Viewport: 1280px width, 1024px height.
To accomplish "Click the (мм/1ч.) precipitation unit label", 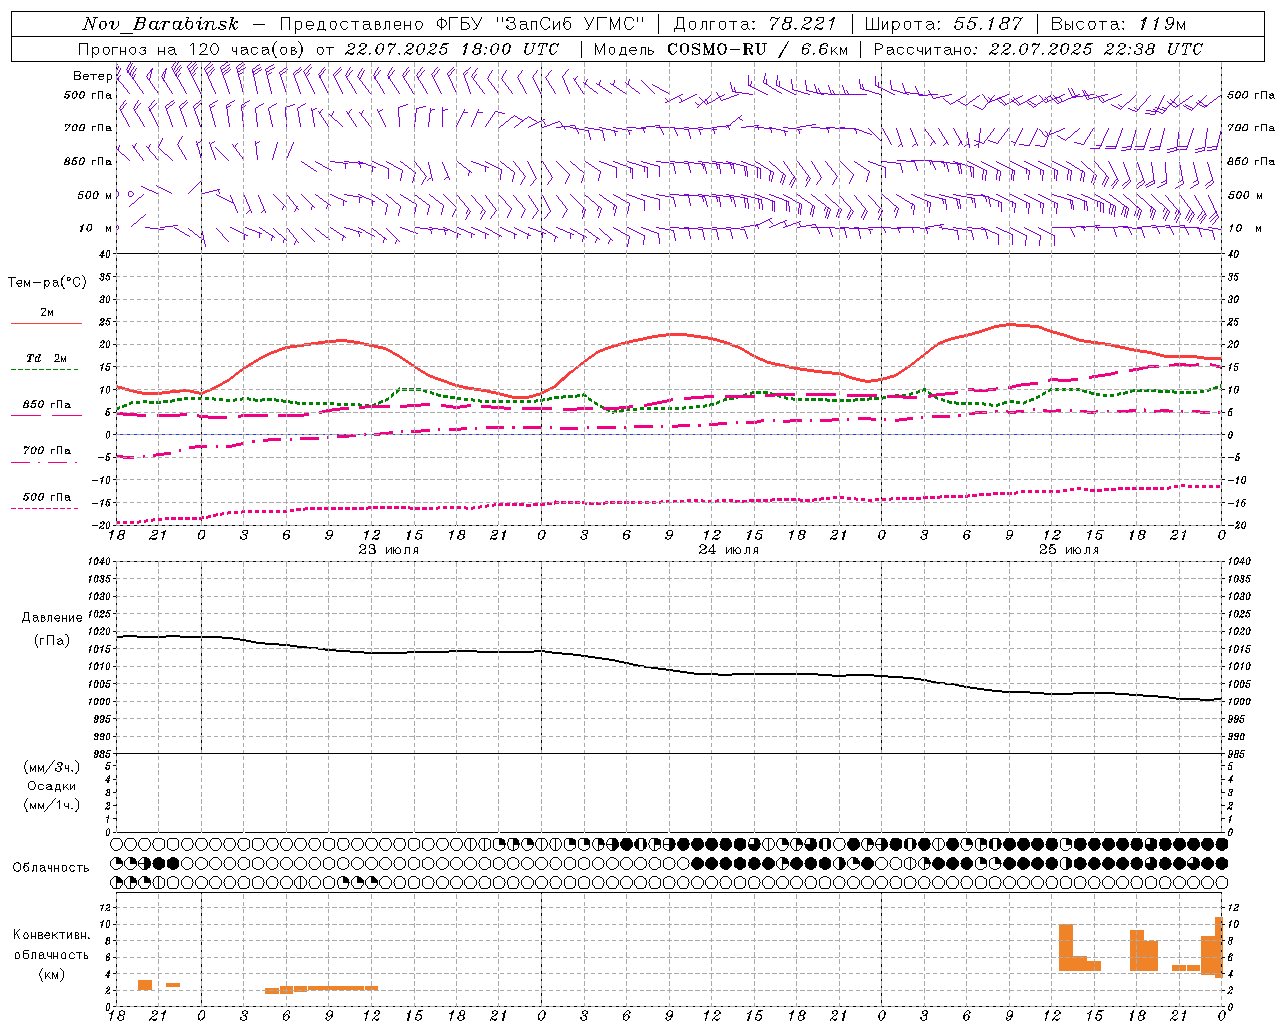I will point(52,805).
